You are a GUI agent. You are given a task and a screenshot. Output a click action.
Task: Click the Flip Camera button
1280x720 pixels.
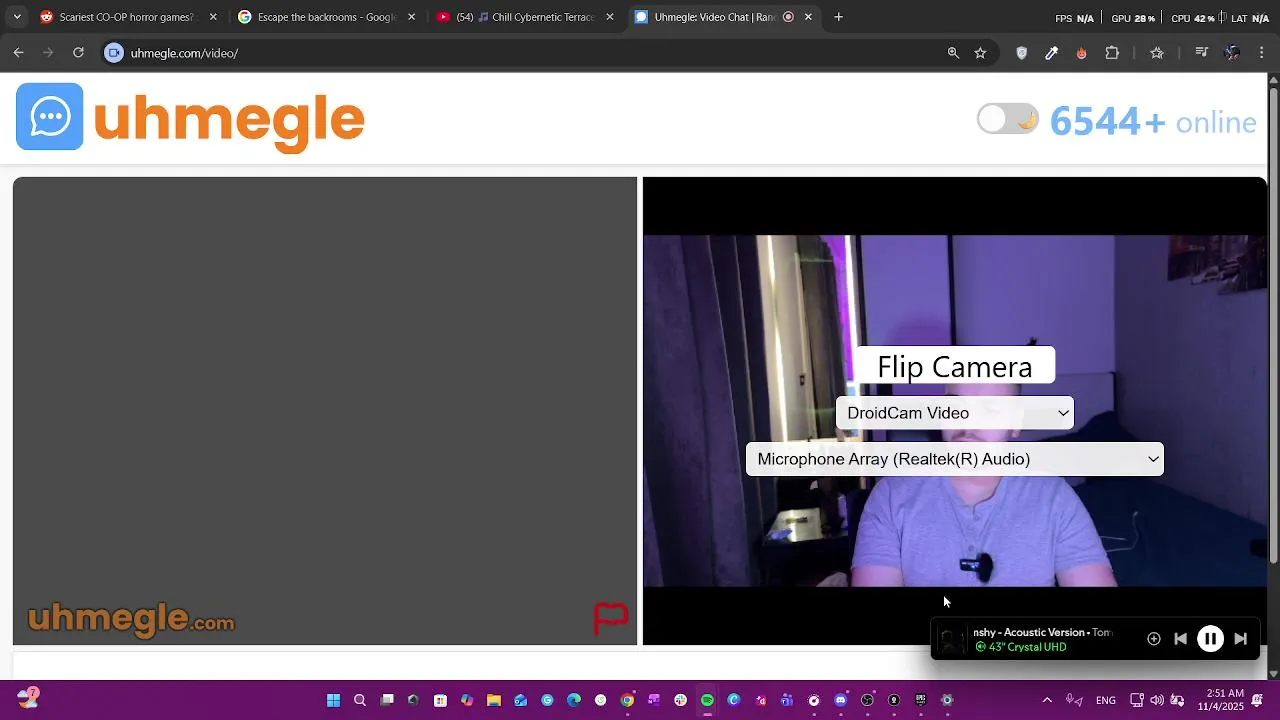click(955, 366)
